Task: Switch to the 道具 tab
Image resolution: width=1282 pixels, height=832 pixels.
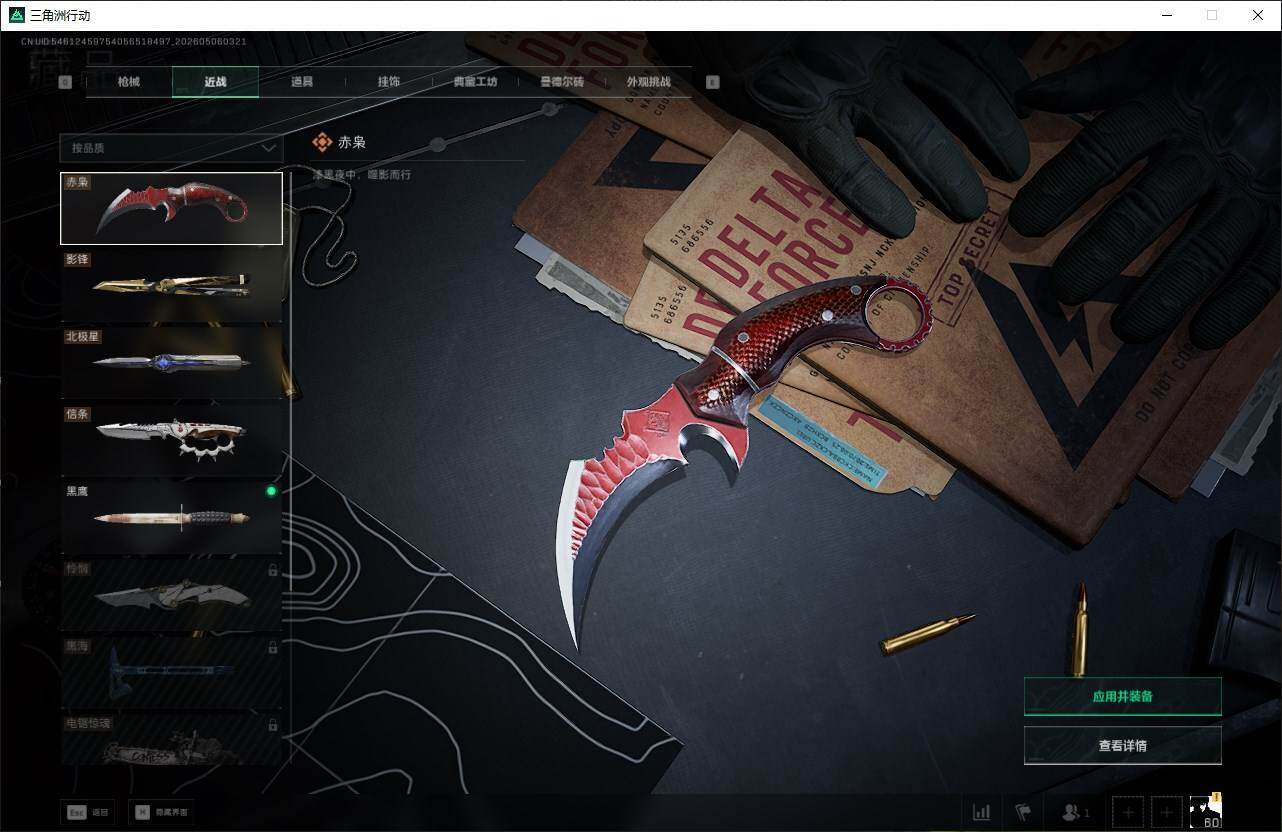Action: tap(302, 82)
